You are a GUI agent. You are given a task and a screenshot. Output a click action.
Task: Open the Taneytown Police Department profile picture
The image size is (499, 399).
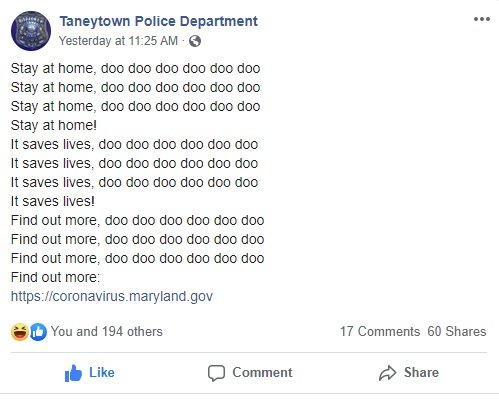(31, 31)
